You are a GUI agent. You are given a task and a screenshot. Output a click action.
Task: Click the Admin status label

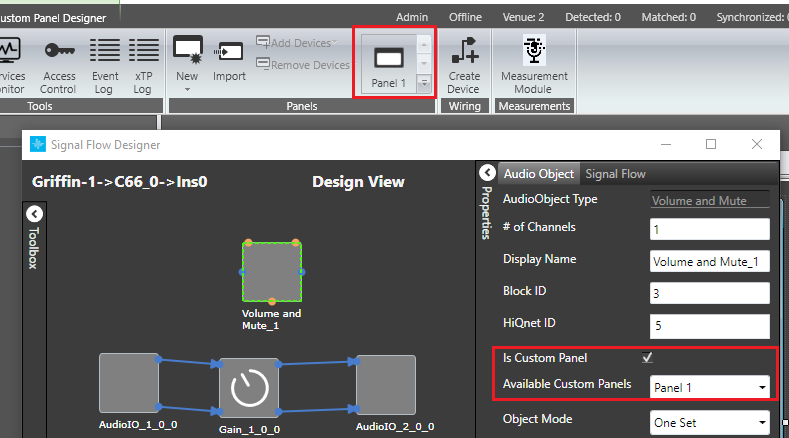click(412, 17)
